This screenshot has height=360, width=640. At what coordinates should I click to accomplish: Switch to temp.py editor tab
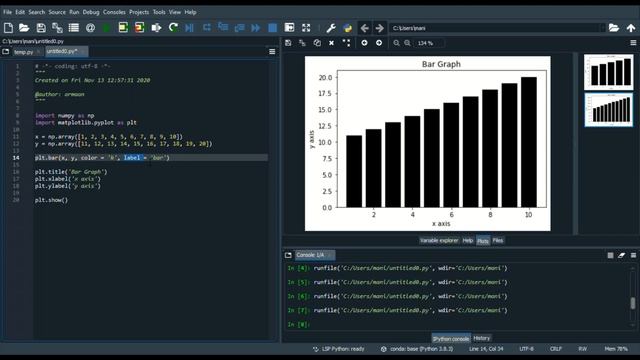pyautogui.click(x=23, y=52)
